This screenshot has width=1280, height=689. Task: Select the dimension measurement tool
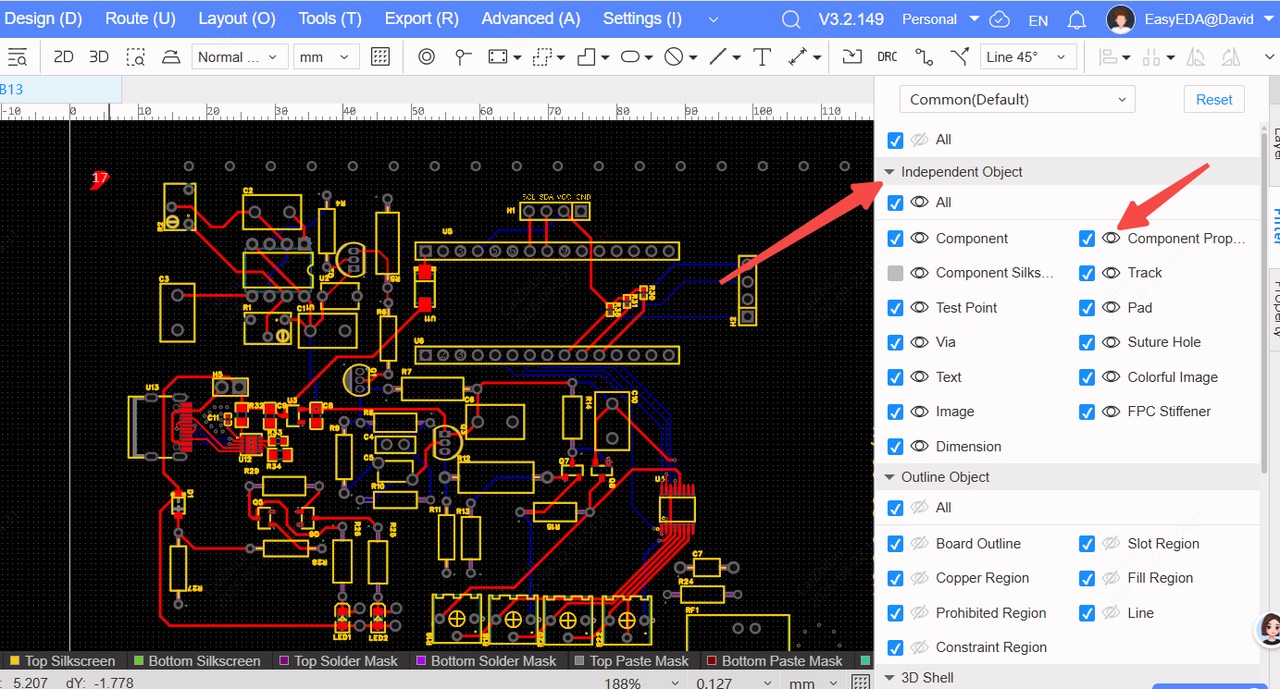(x=798, y=57)
